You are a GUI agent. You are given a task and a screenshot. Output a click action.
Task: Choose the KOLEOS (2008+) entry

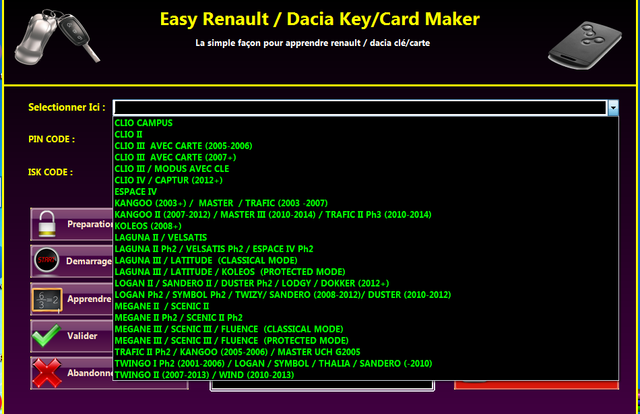(147, 225)
